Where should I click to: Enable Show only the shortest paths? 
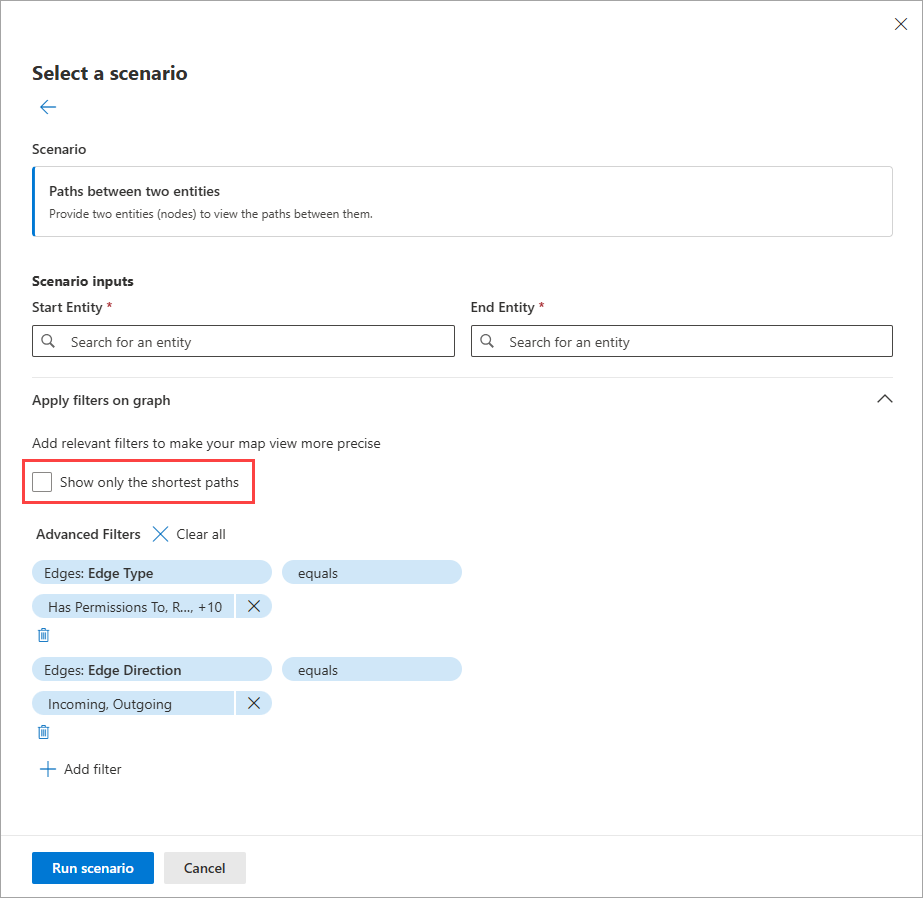coord(43,482)
